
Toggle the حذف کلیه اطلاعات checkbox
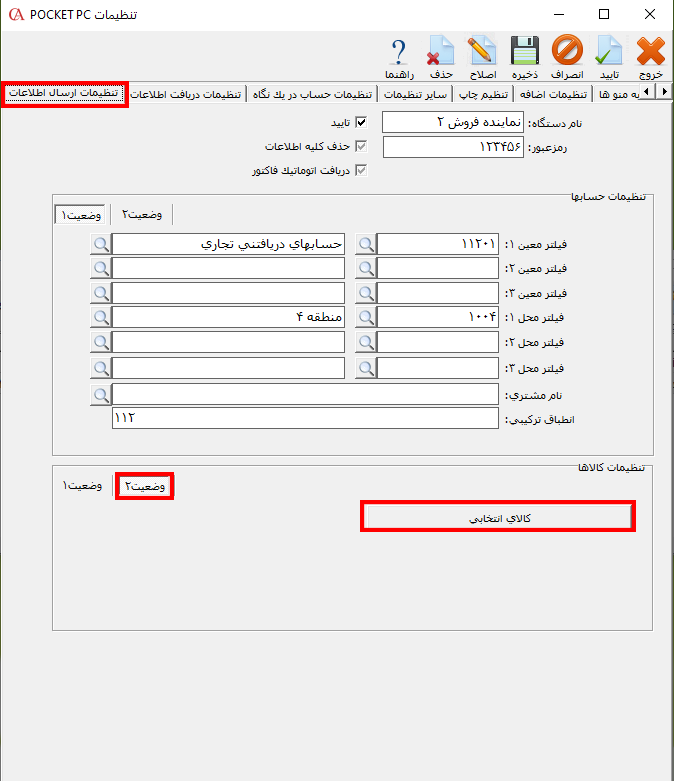tap(361, 147)
